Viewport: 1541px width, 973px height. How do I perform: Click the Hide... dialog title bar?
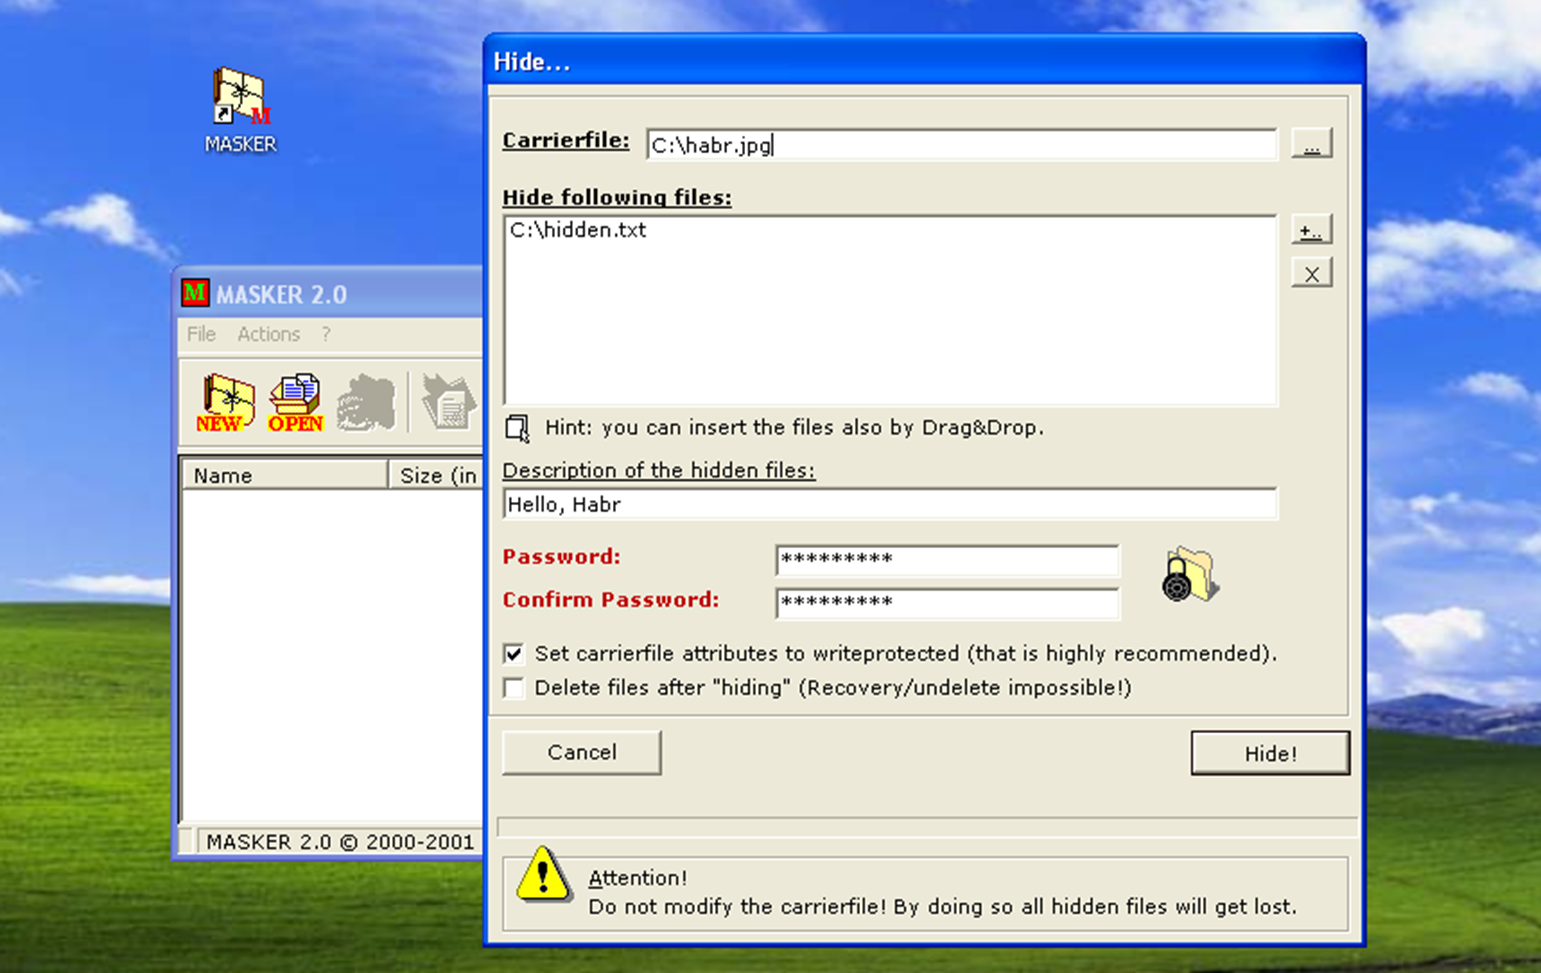point(925,61)
